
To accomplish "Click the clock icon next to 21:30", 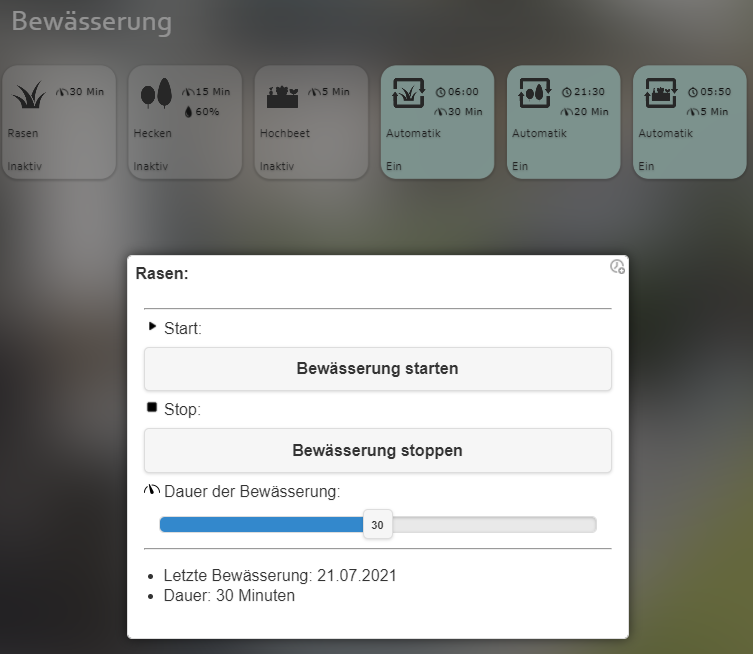I will click(x=567, y=92).
